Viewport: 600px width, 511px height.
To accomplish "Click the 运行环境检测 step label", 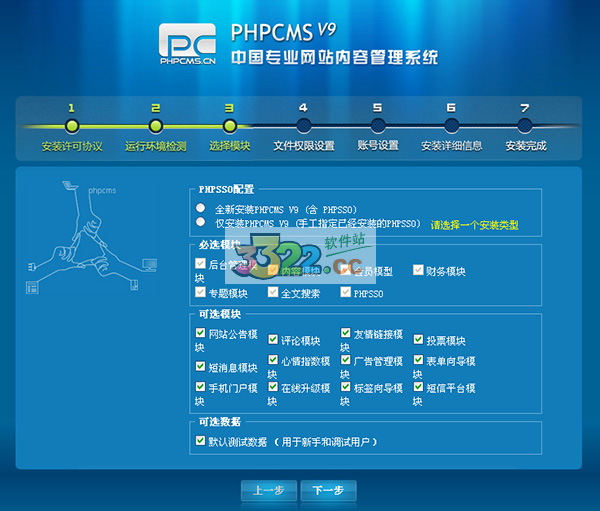I will point(155,146).
